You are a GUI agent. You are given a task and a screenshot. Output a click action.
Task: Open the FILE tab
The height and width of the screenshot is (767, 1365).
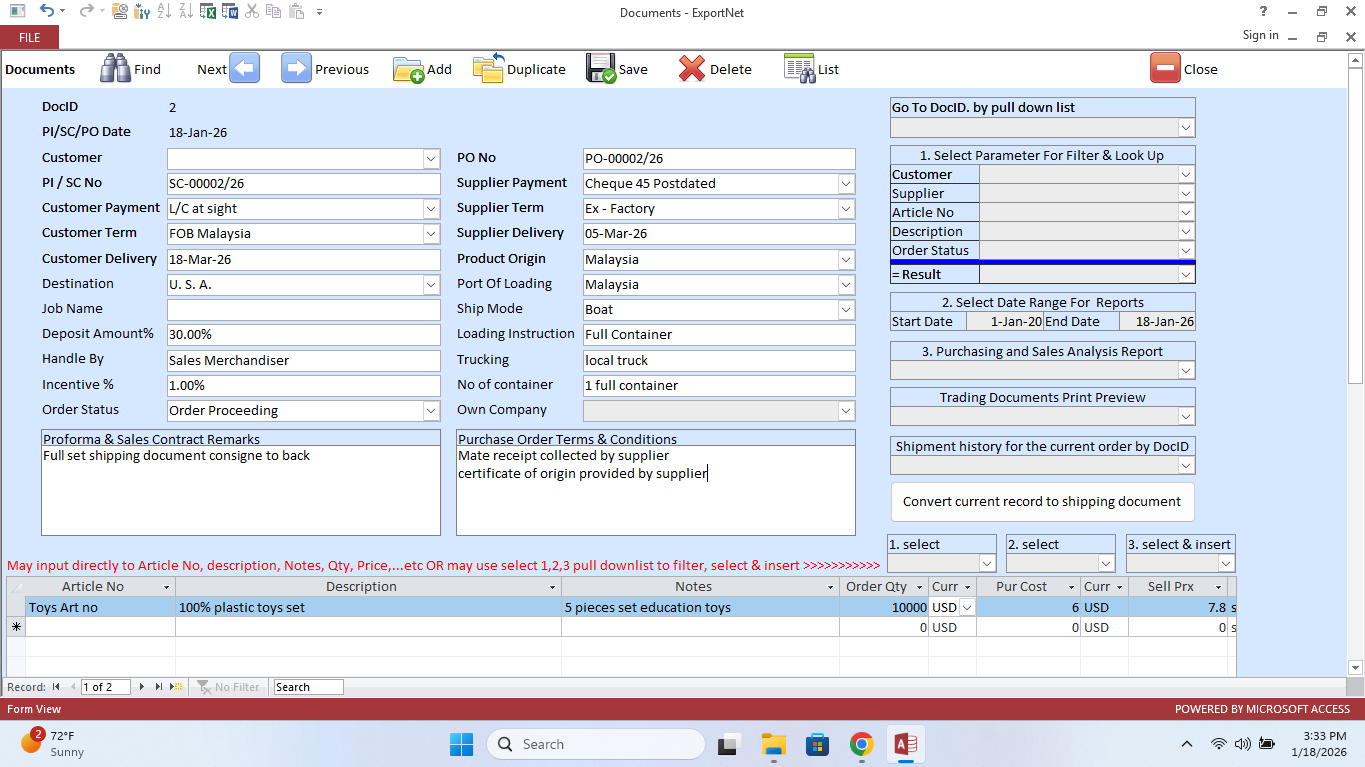pyautogui.click(x=29, y=36)
